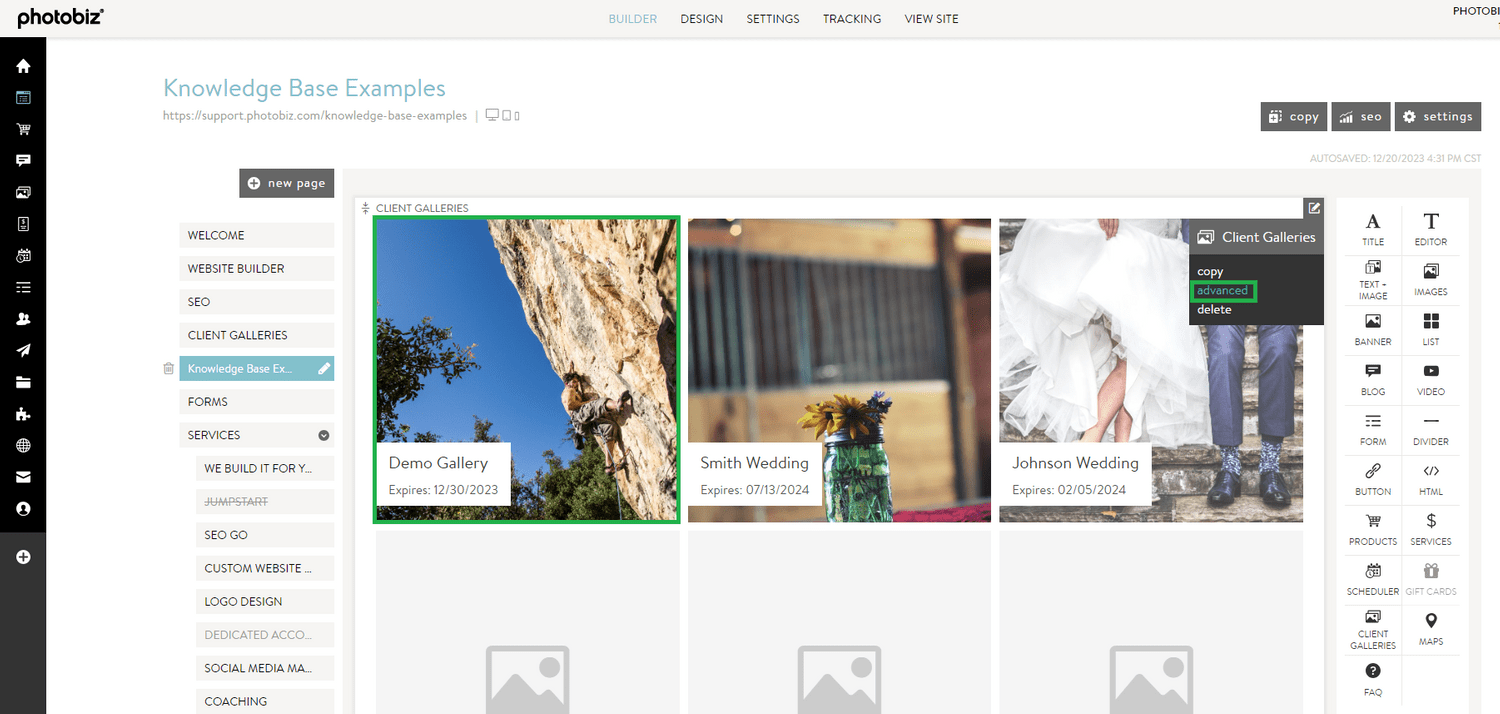Click the "new page" button
This screenshot has width=1500, height=714.
[286, 183]
